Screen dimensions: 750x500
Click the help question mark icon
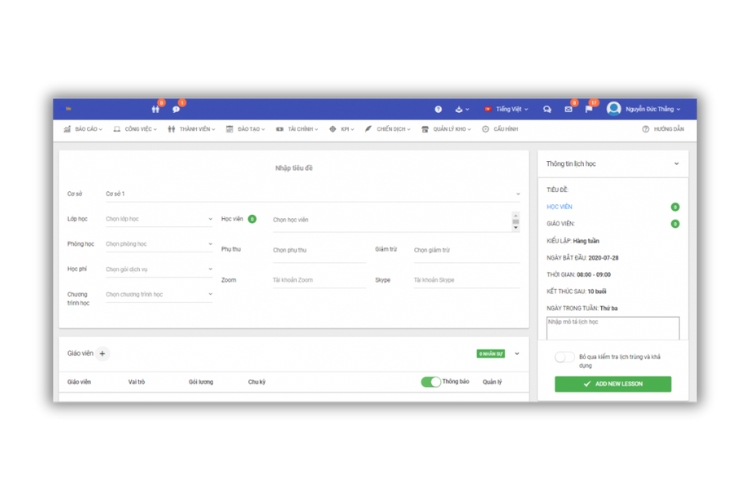click(438, 109)
